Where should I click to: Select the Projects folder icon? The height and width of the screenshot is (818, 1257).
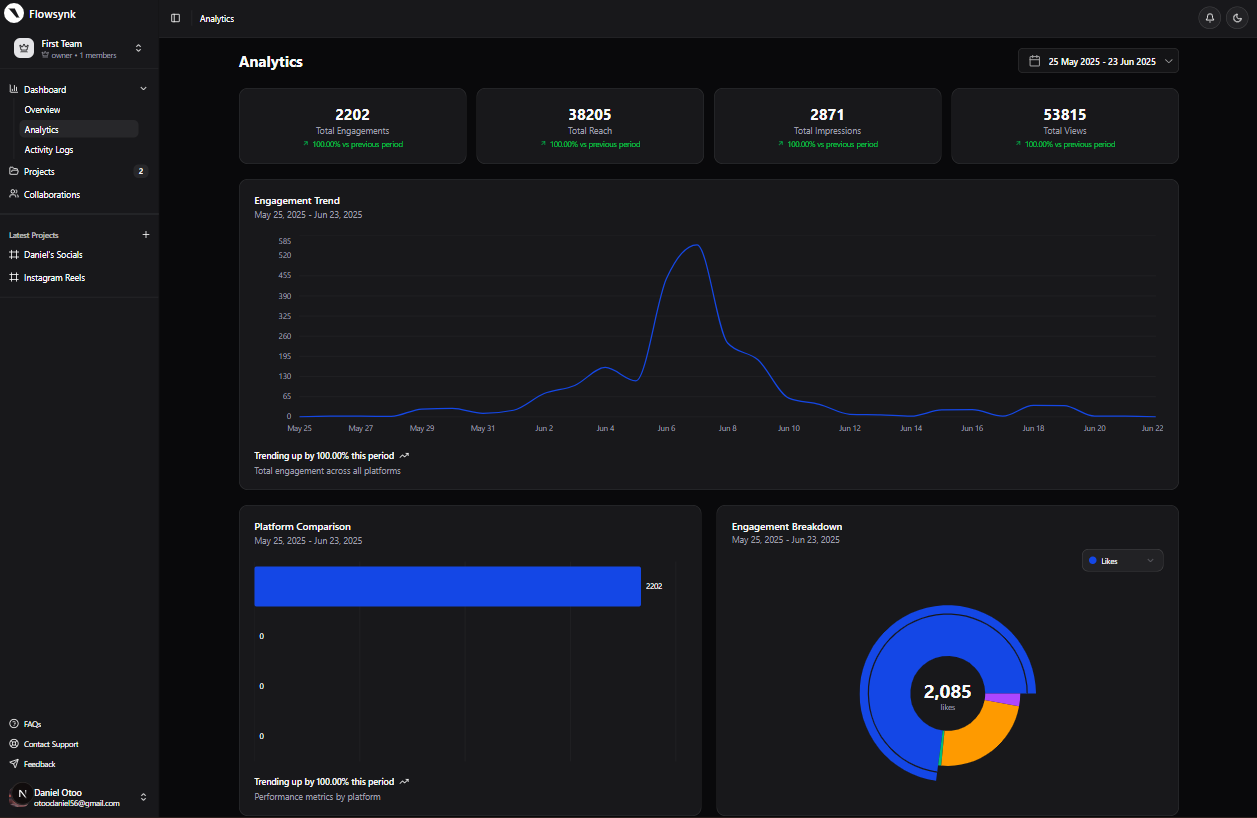(x=13, y=170)
